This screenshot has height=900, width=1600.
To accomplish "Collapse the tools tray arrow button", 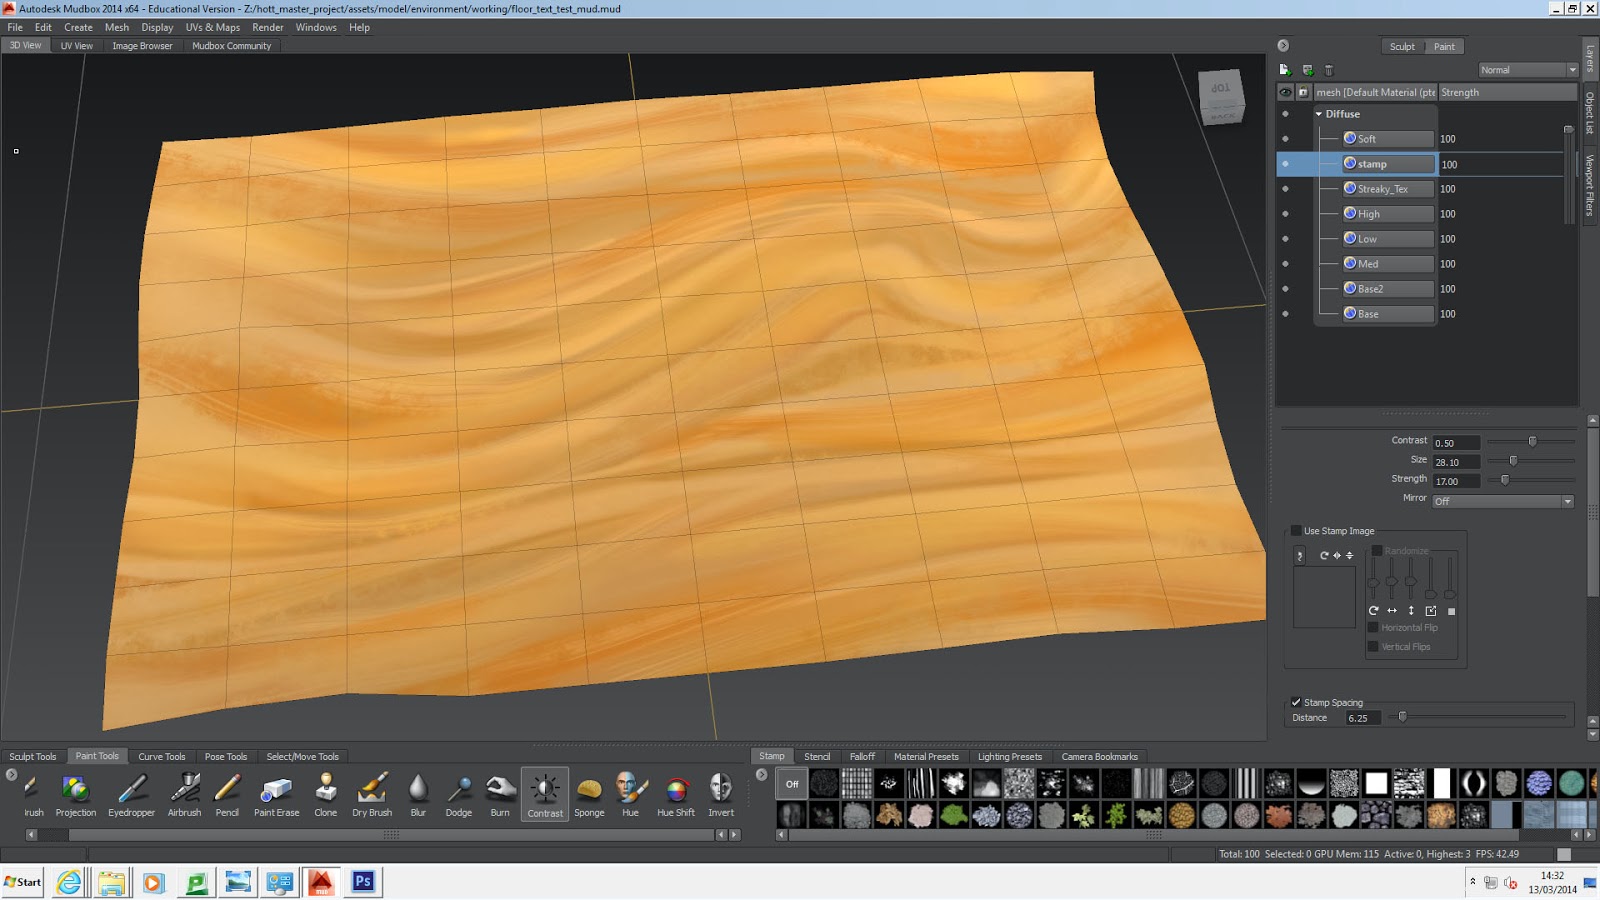I will (x=12, y=774).
